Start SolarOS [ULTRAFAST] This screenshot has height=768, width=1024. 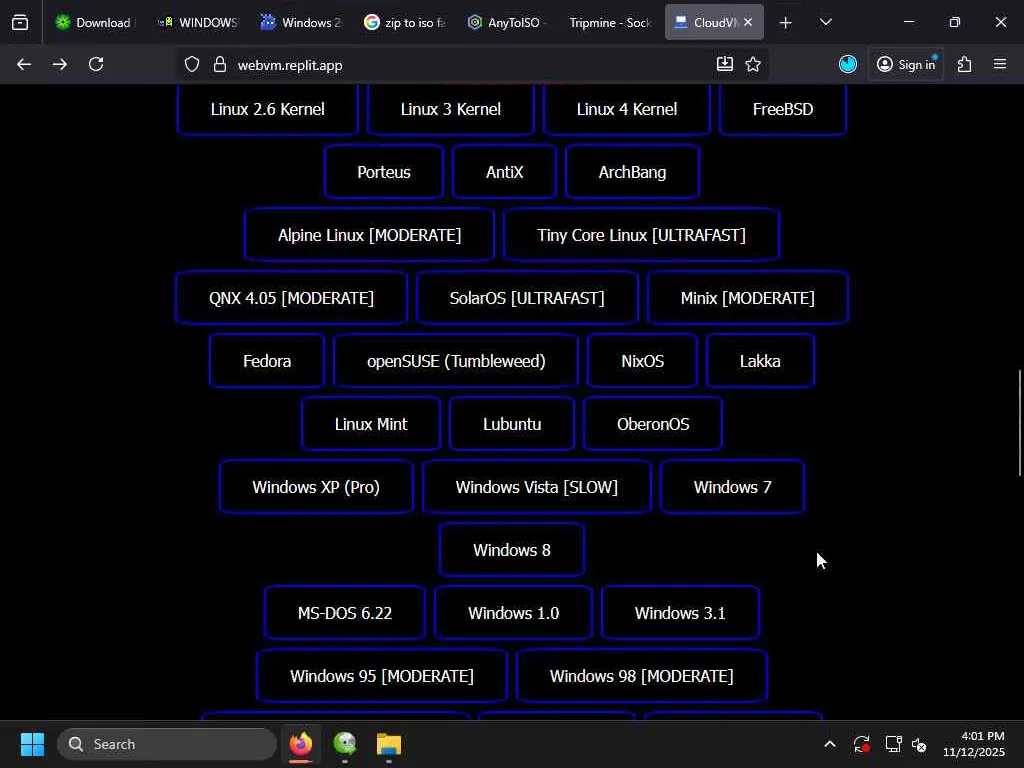tap(527, 298)
